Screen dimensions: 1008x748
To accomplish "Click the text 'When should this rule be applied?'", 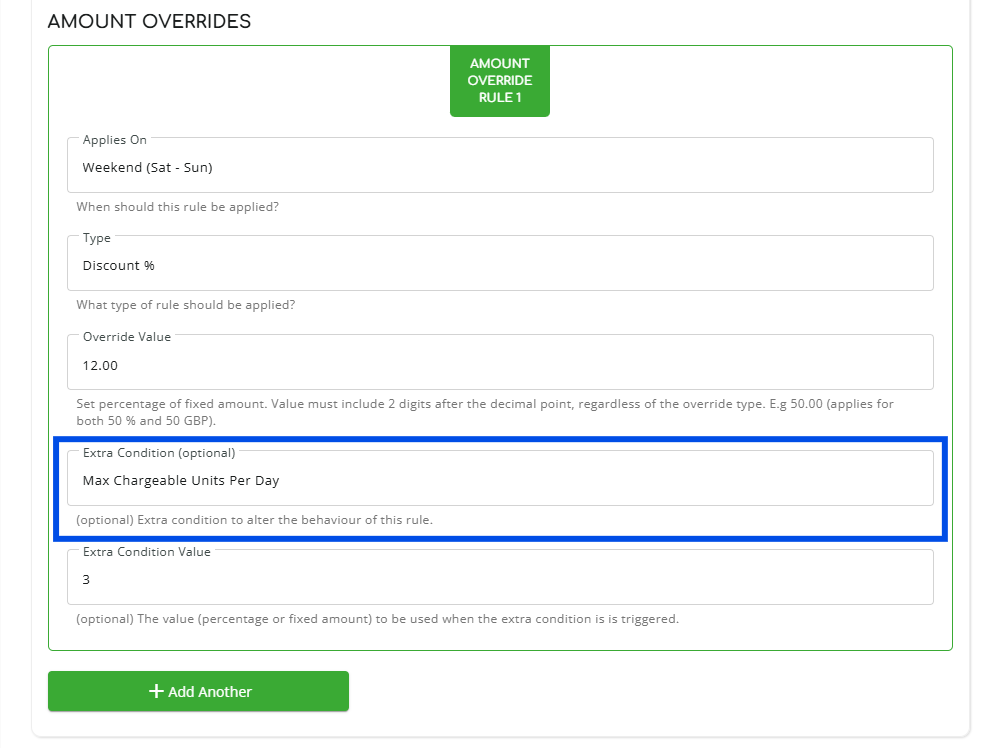I will (x=177, y=207).
